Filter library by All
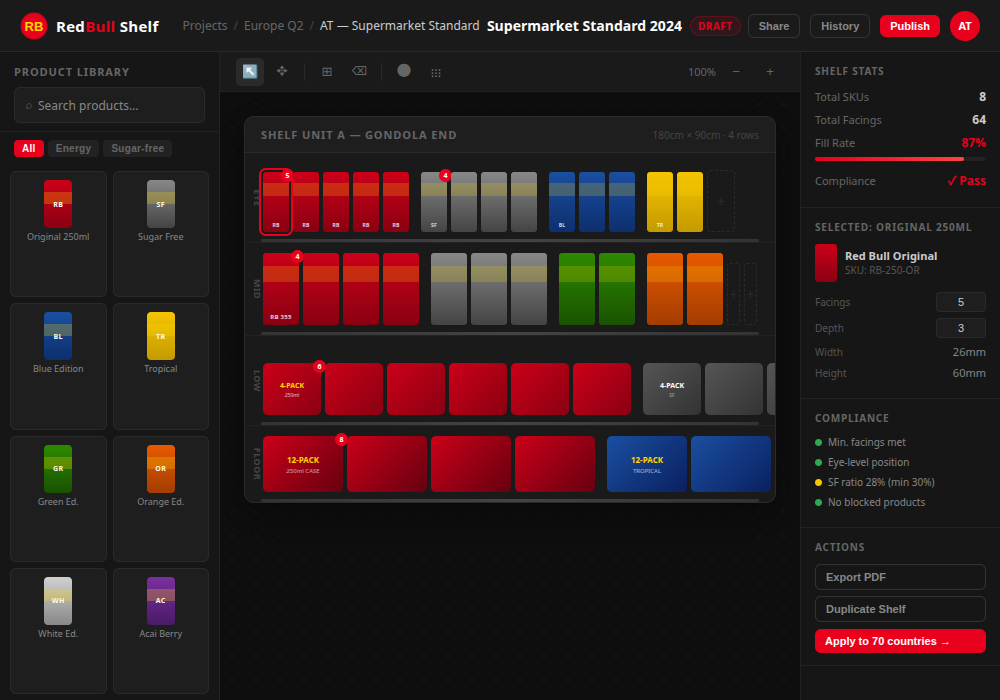Image resolution: width=1000 pixels, height=700 pixels. pyautogui.click(x=29, y=149)
